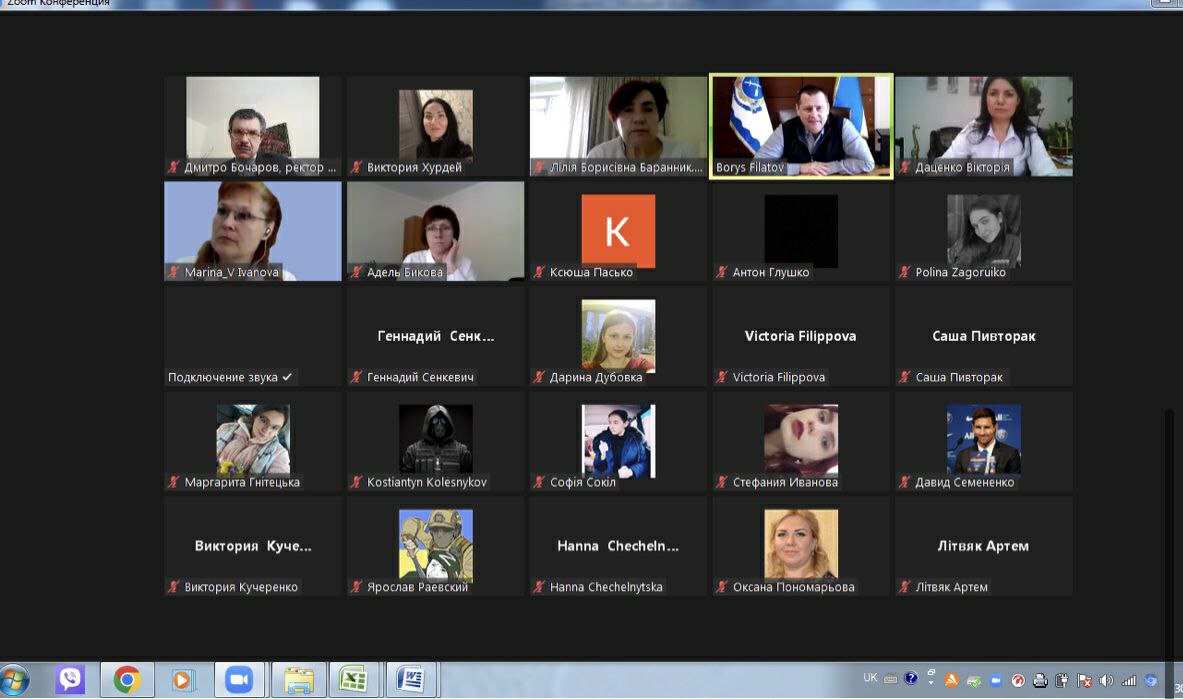The image size is (1183, 699).
Task: Click Polina Zagoruiko's grayscale profile photo
Action: click(984, 231)
